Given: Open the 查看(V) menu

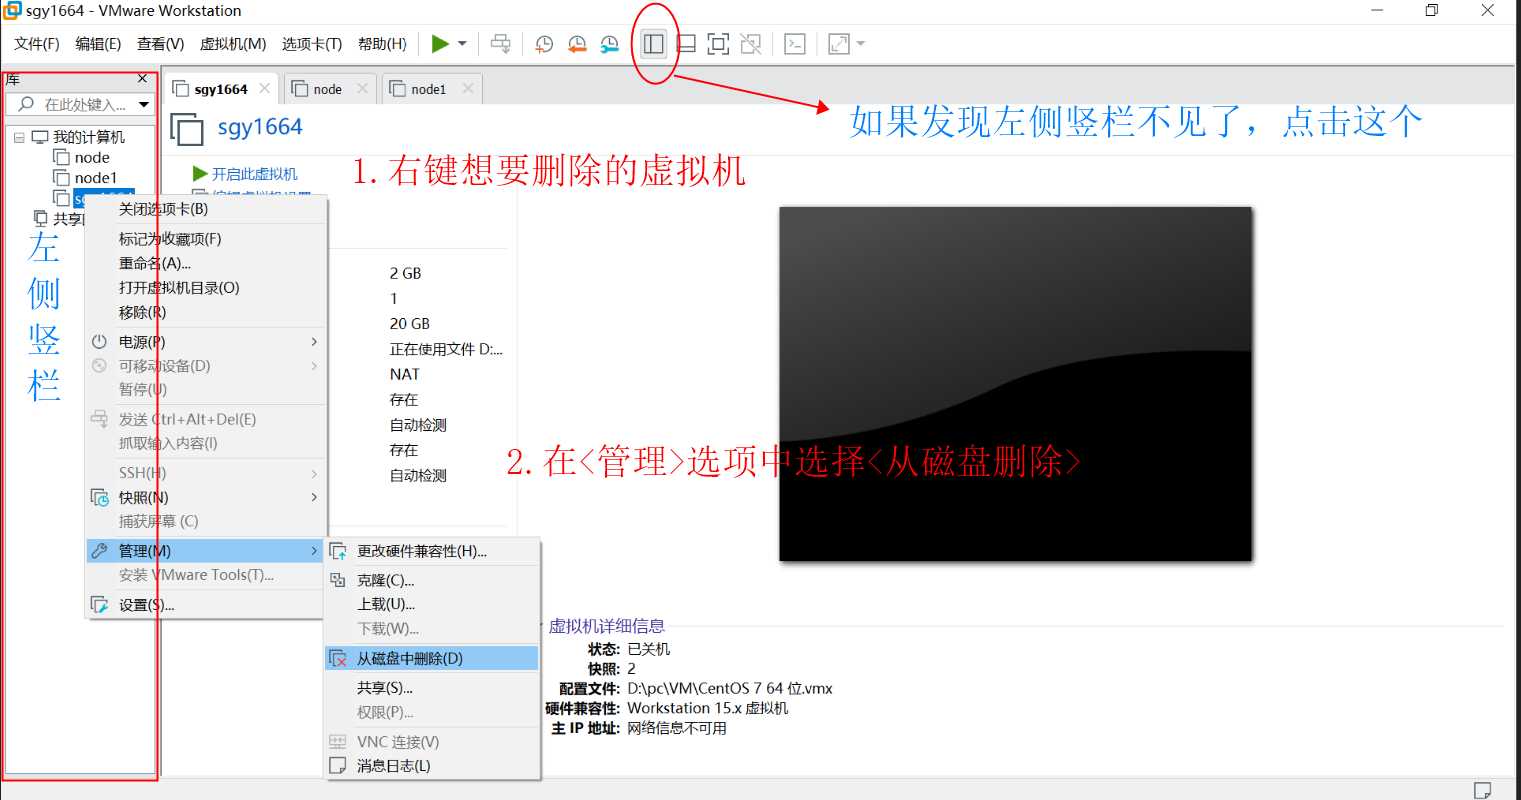Looking at the screenshot, I should (160, 44).
